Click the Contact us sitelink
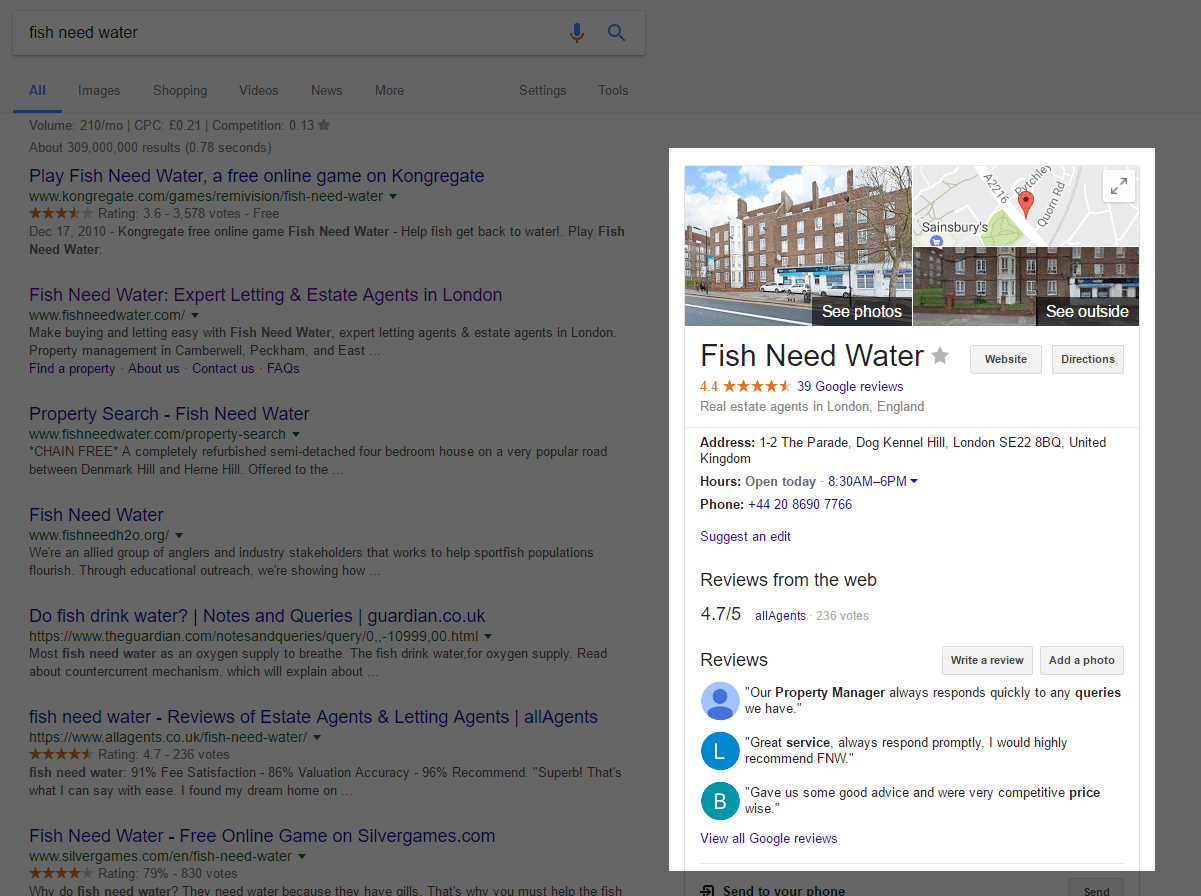This screenshot has height=896, width=1201. 223,368
